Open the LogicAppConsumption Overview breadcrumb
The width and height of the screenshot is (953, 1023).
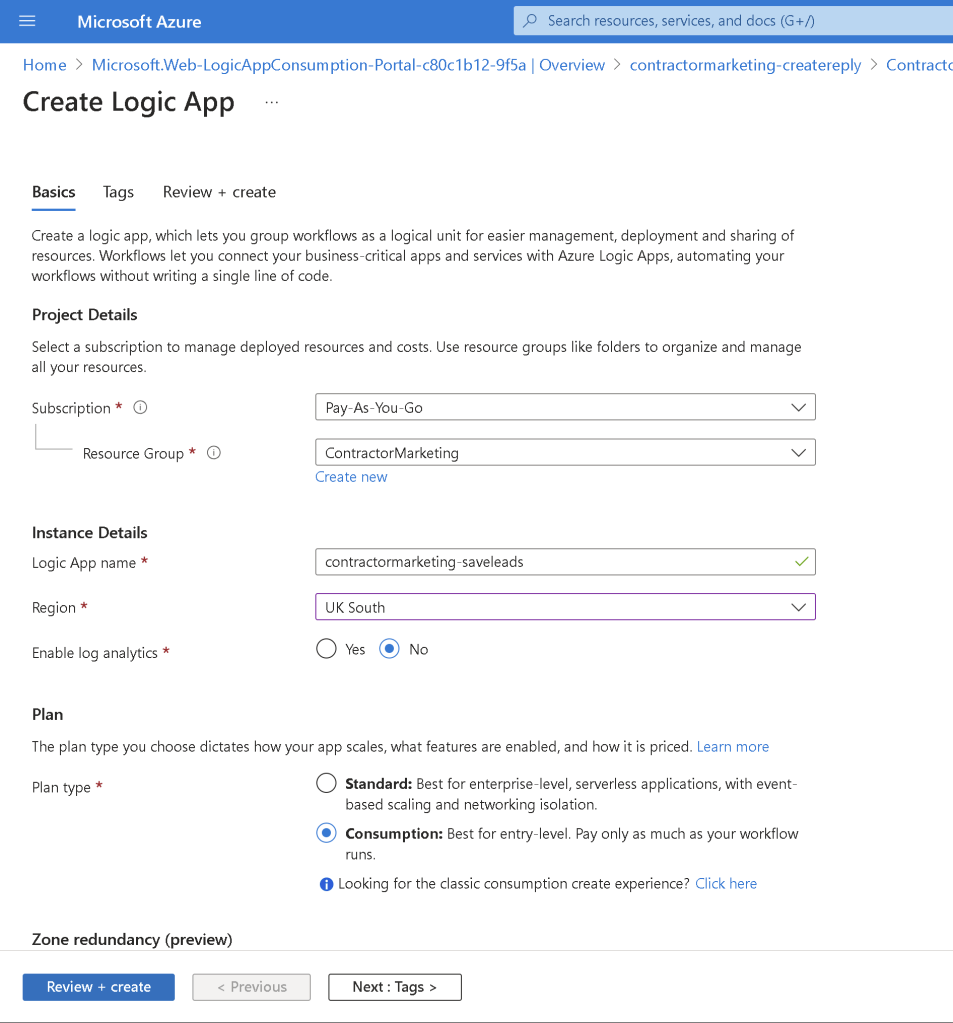[348, 65]
